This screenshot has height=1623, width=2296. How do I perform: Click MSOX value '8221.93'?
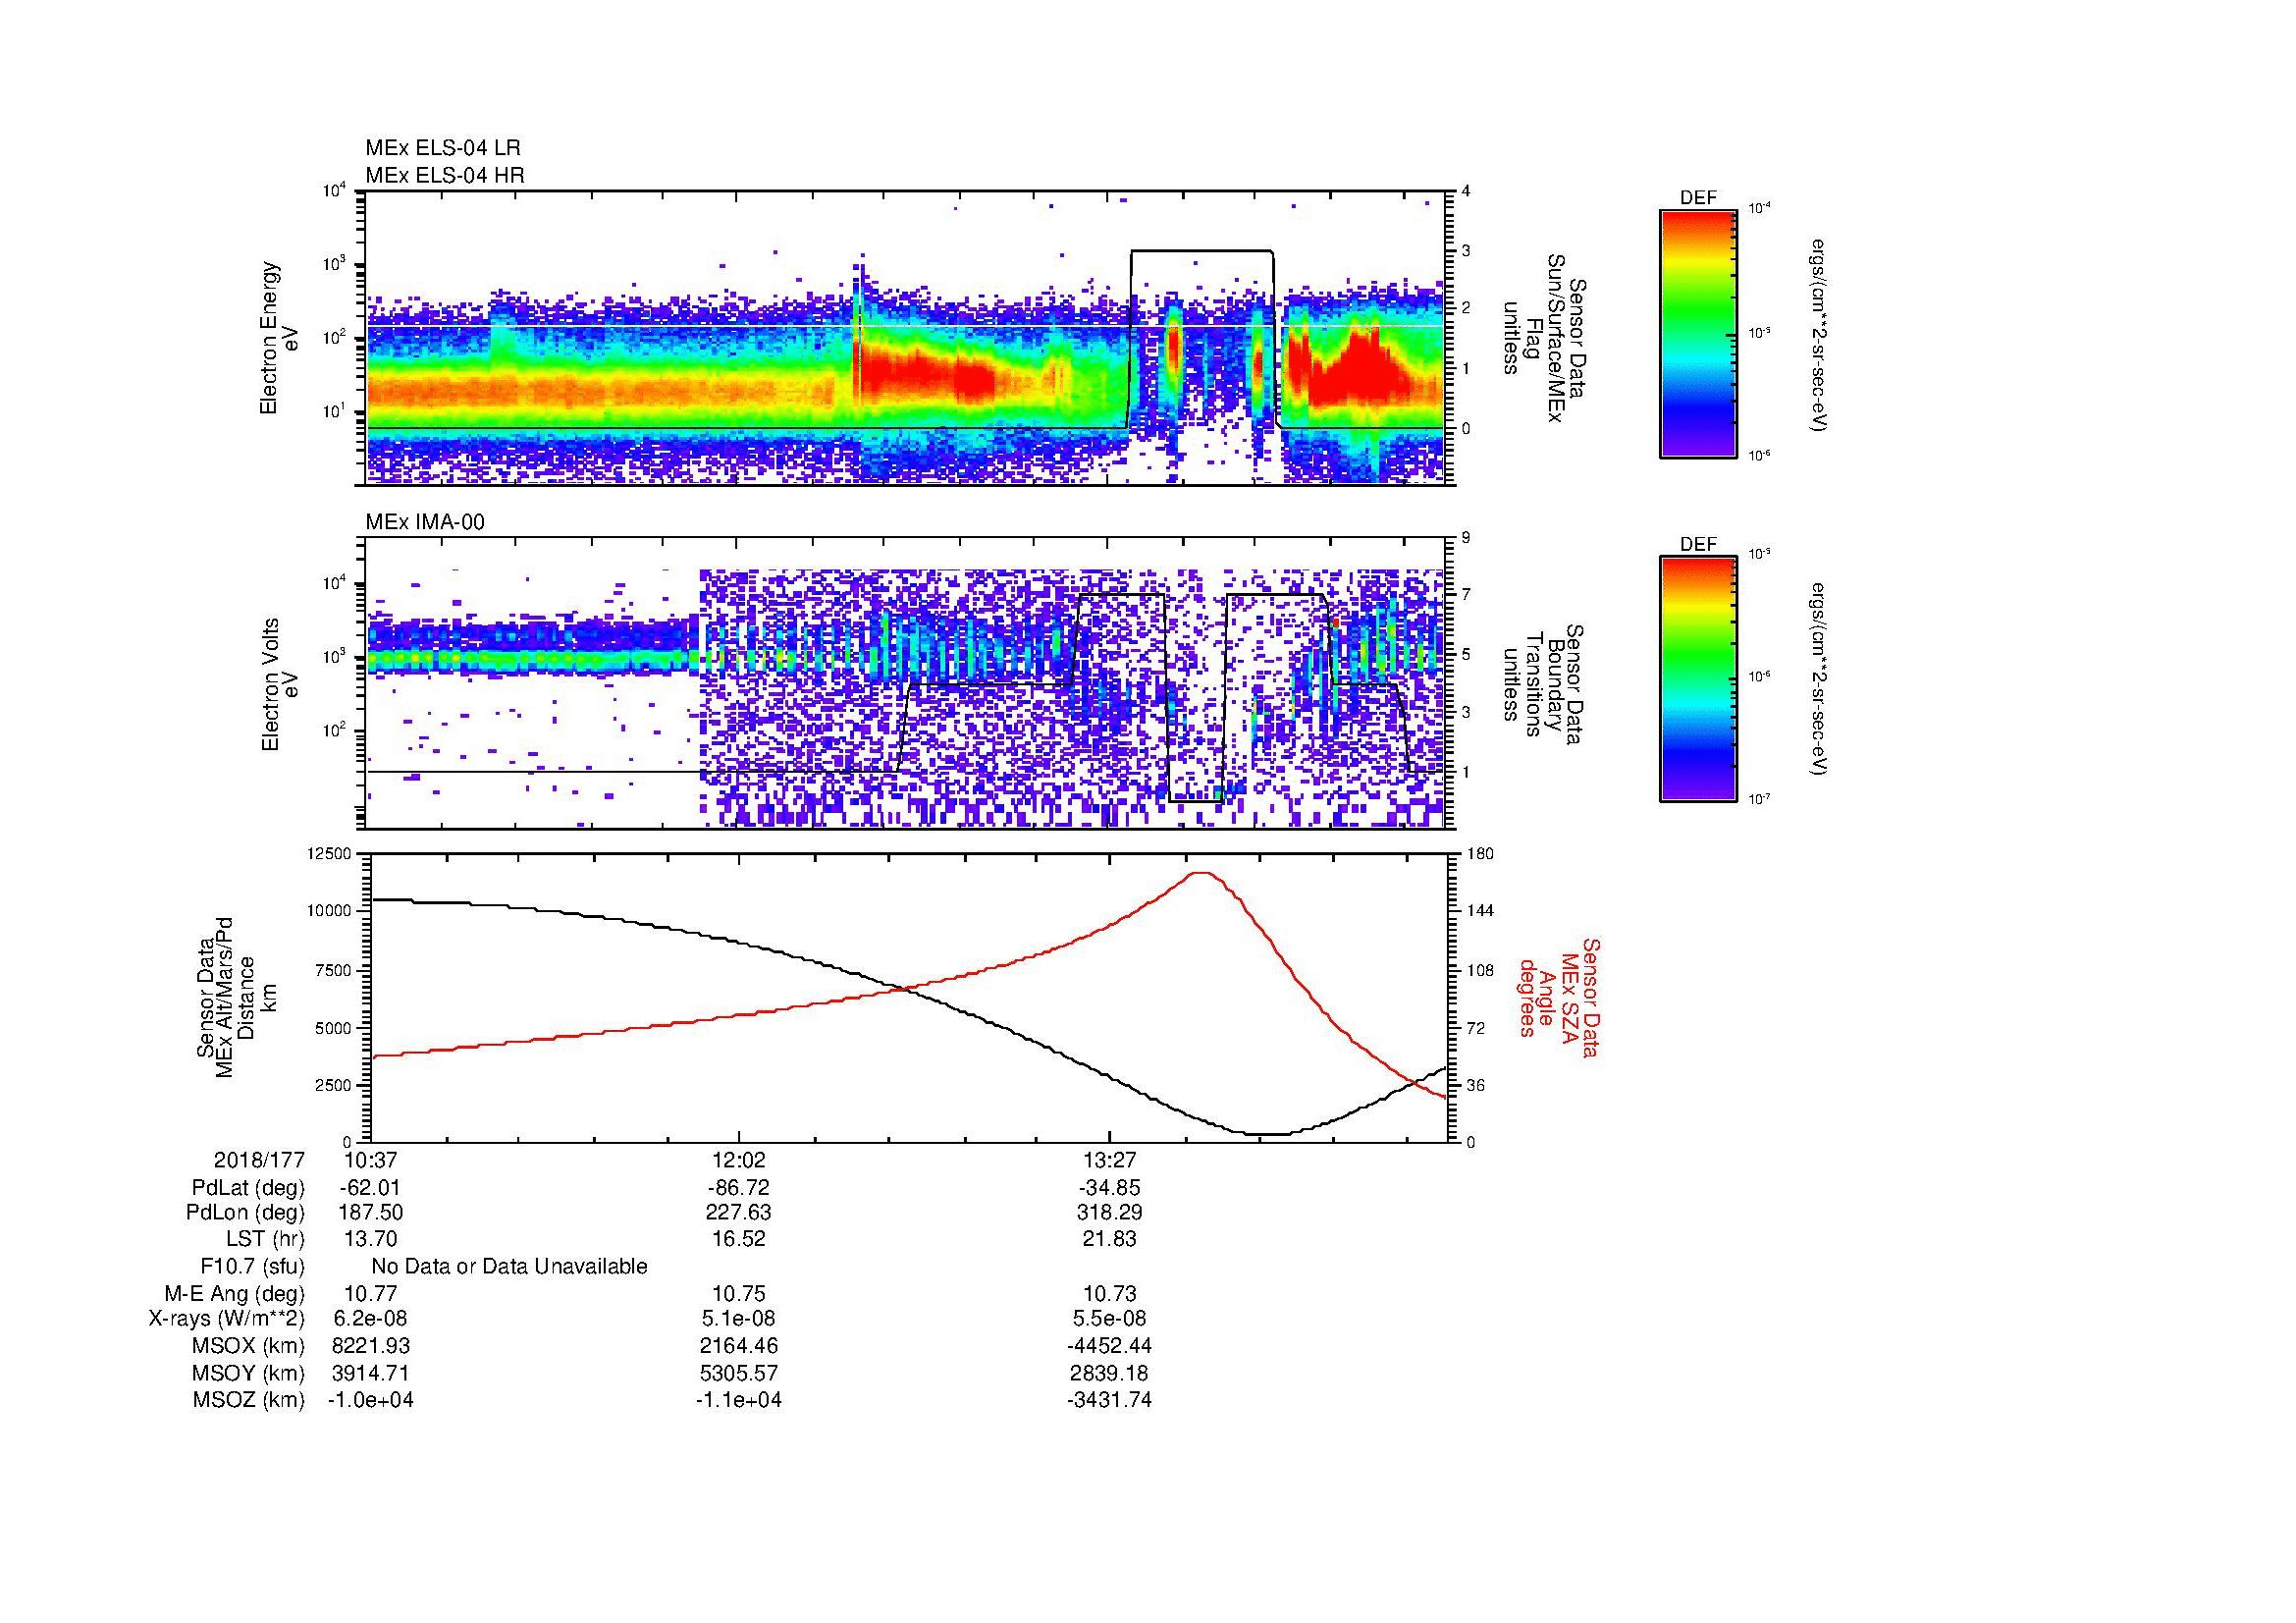pos(370,1346)
